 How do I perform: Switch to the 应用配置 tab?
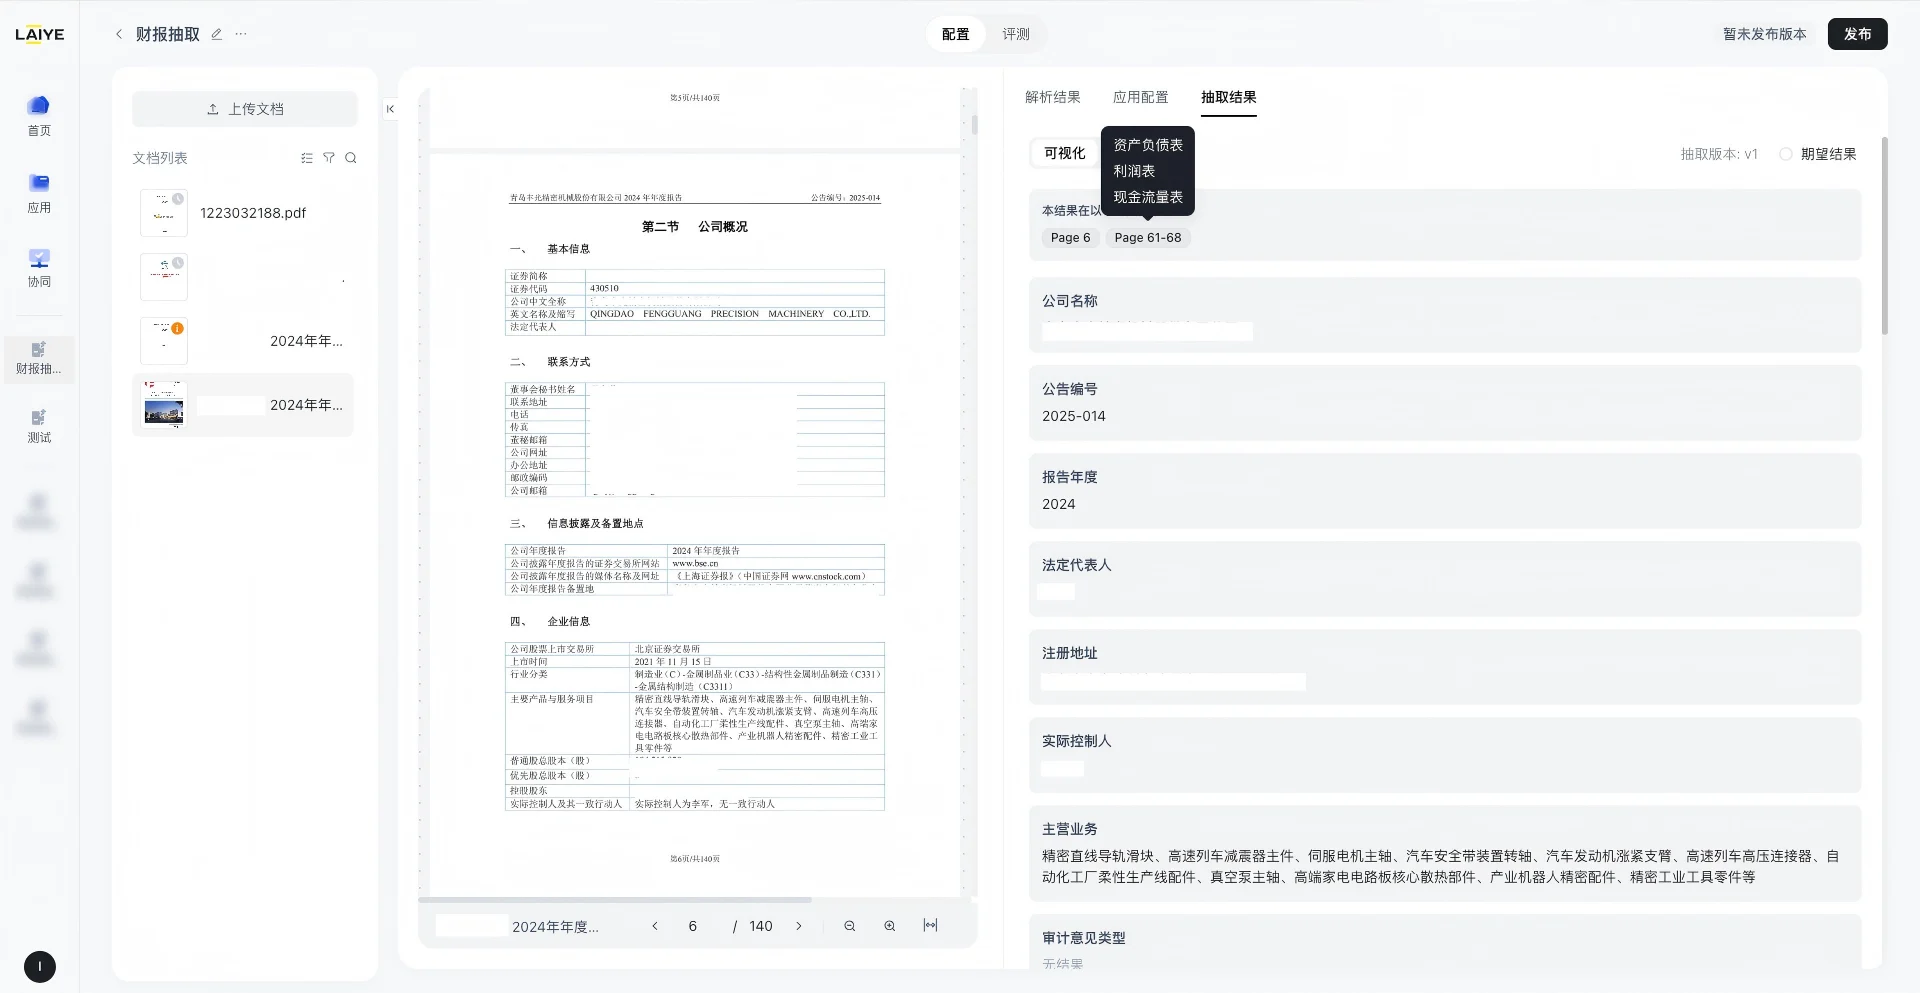[1140, 97]
